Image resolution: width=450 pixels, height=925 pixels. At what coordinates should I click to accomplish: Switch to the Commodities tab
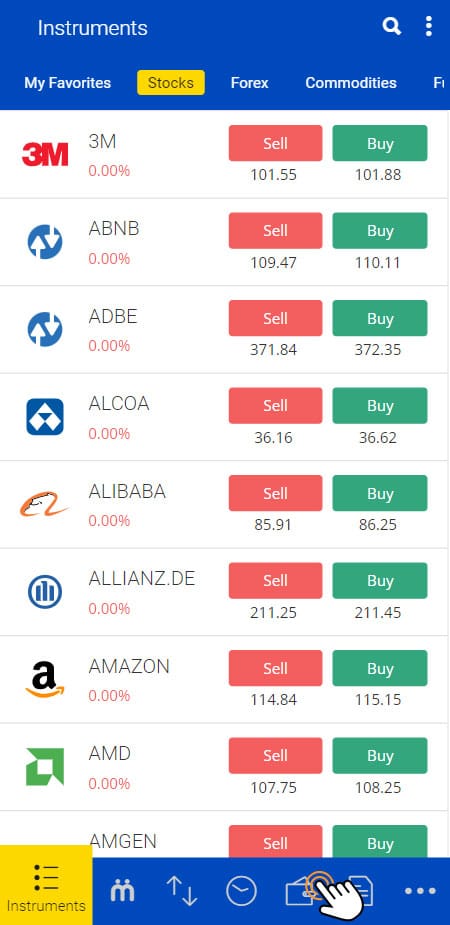(x=351, y=83)
